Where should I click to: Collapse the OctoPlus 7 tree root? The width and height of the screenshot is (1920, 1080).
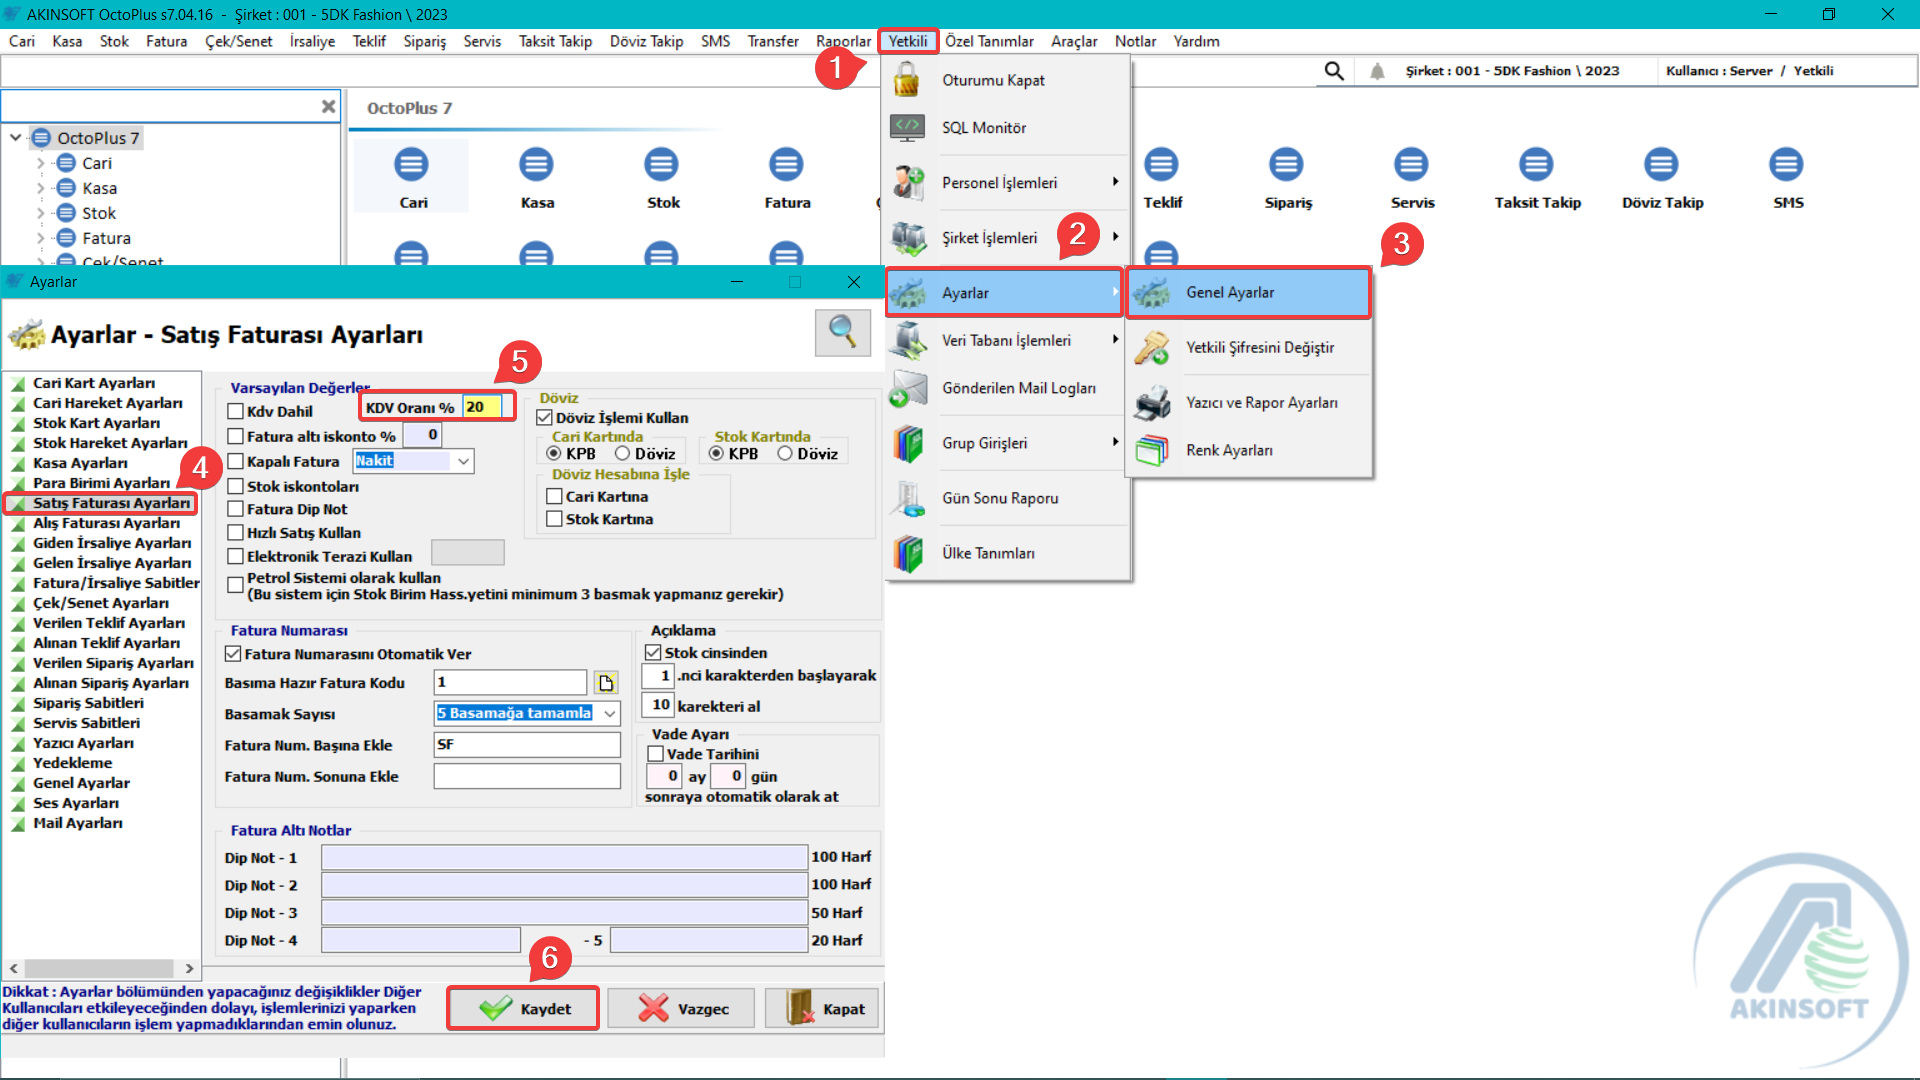pos(16,138)
